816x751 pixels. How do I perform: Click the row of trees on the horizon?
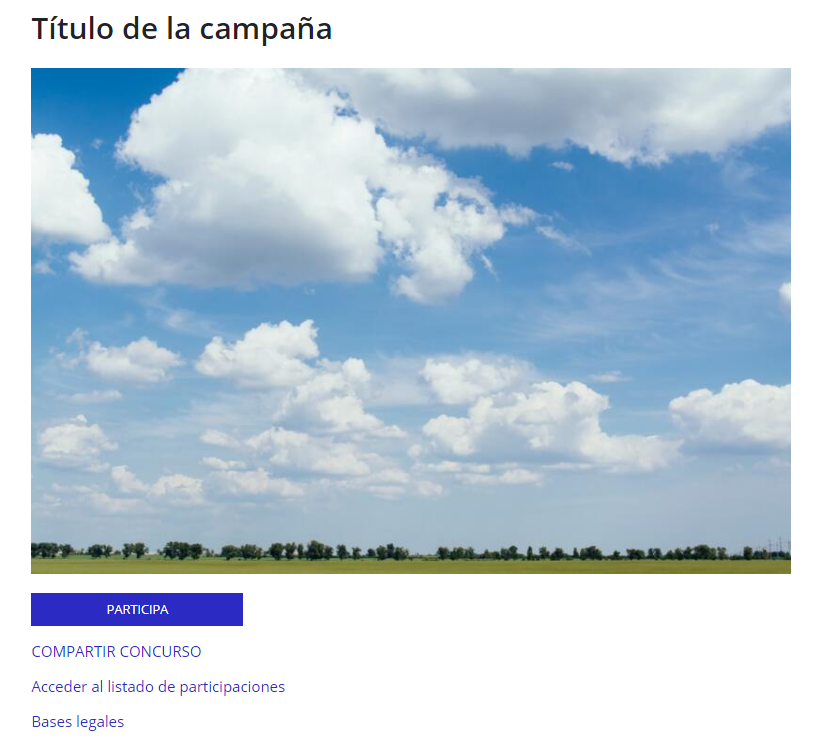click(x=411, y=551)
